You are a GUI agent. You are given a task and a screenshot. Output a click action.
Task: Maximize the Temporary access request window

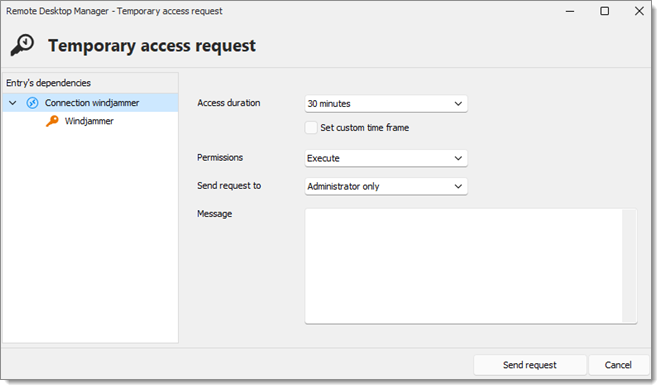coord(605,11)
